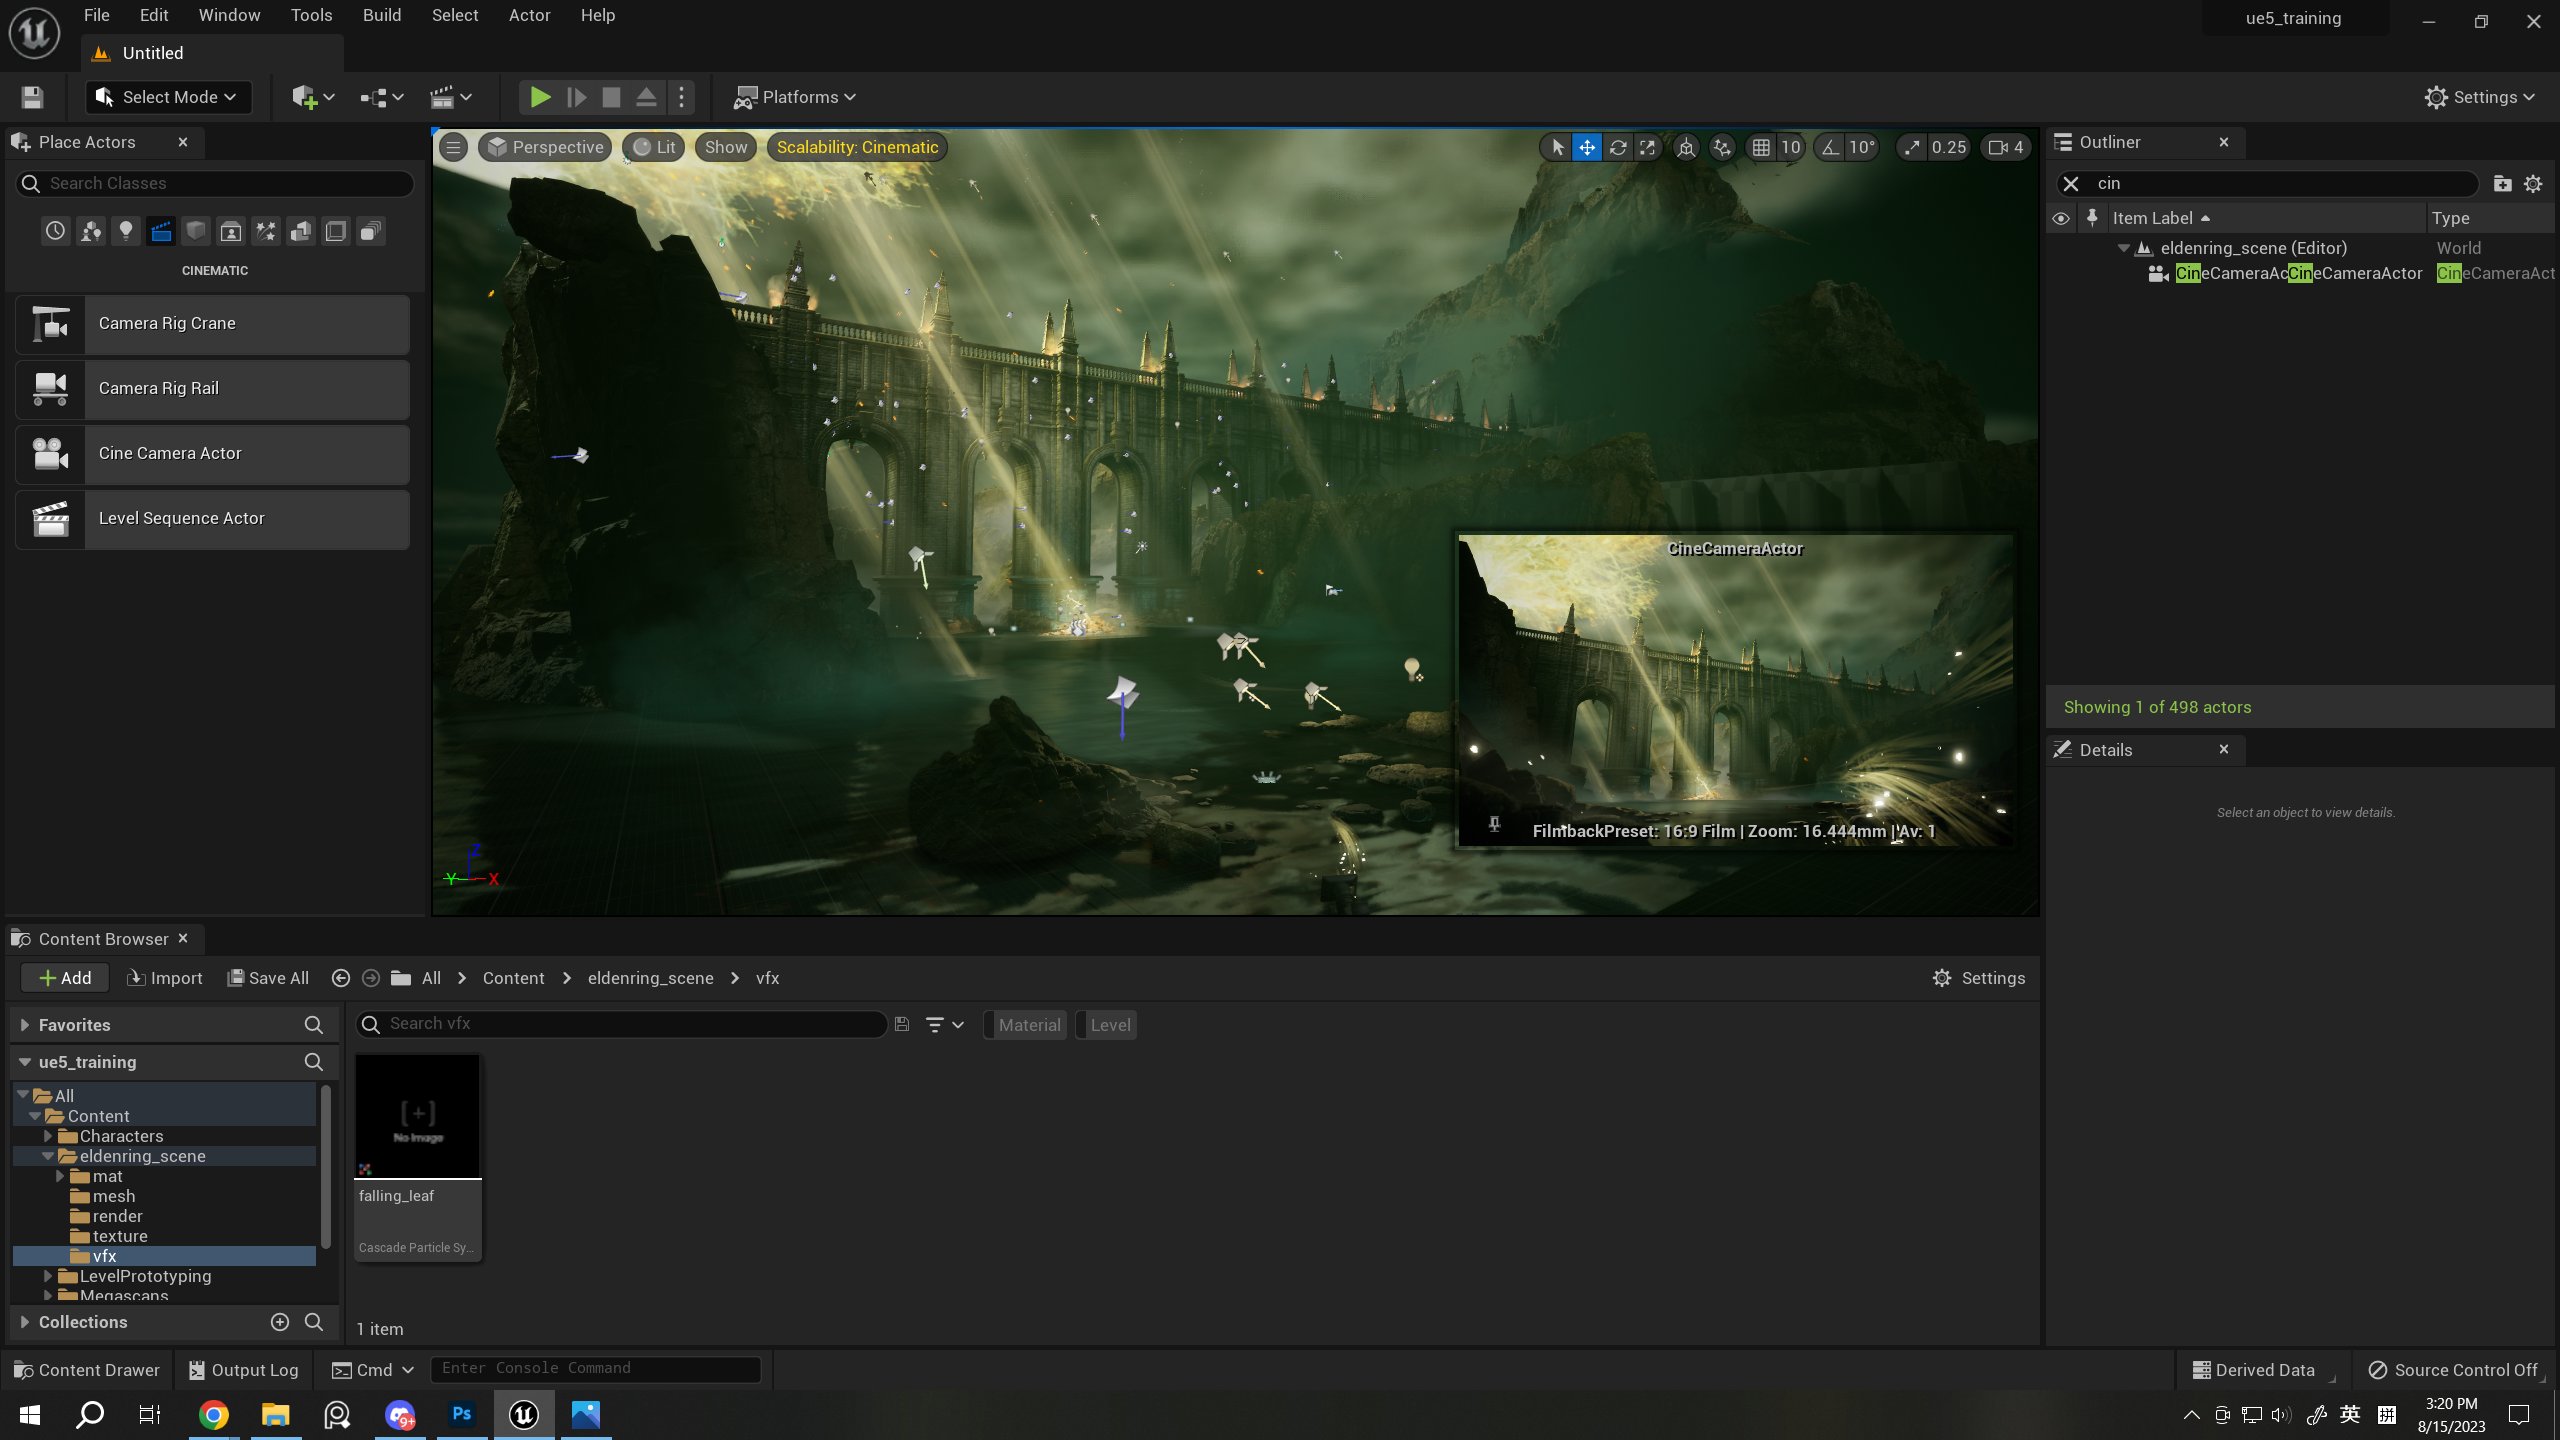This screenshot has height=1440, width=2560.
Task: Open the Platforms dropdown menu
Action: pos(795,97)
